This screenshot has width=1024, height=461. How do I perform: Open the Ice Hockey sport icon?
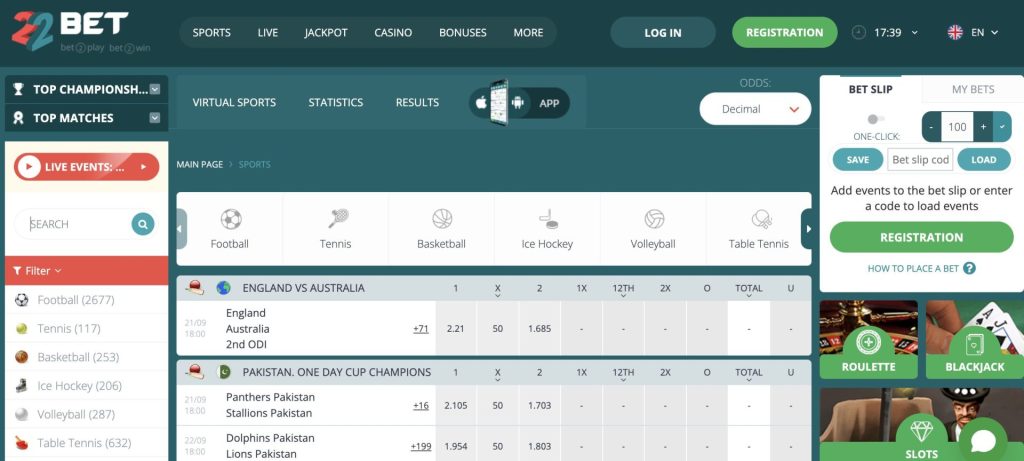pos(547,219)
